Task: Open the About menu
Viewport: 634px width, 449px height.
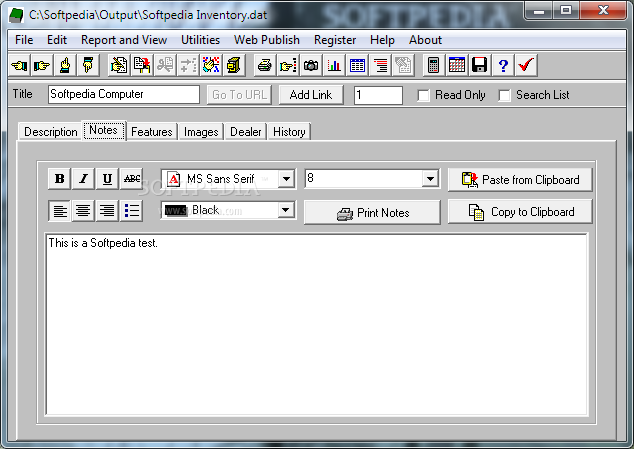Action: point(425,40)
